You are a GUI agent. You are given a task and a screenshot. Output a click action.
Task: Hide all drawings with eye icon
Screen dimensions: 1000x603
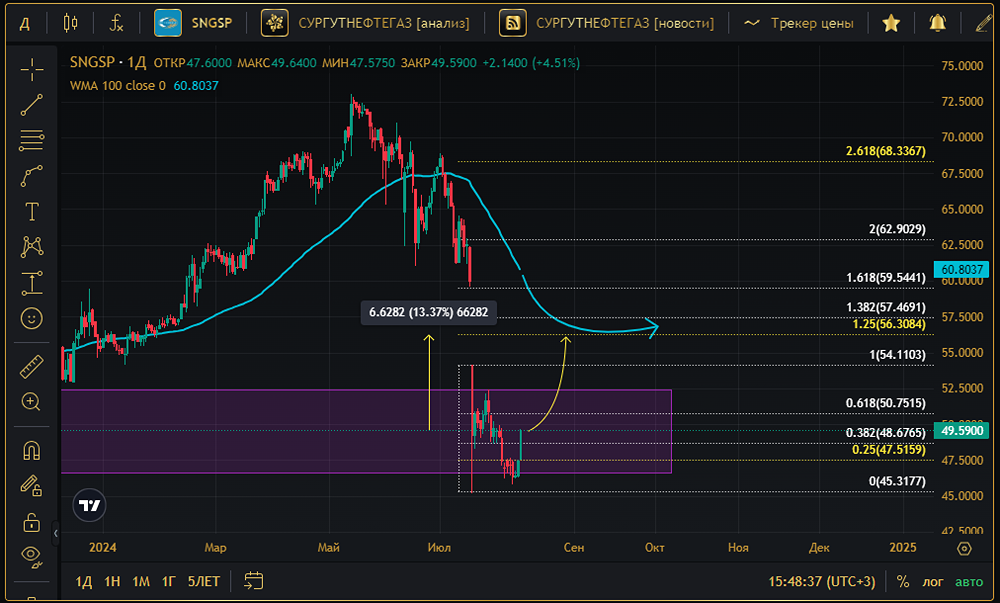(32, 556)
